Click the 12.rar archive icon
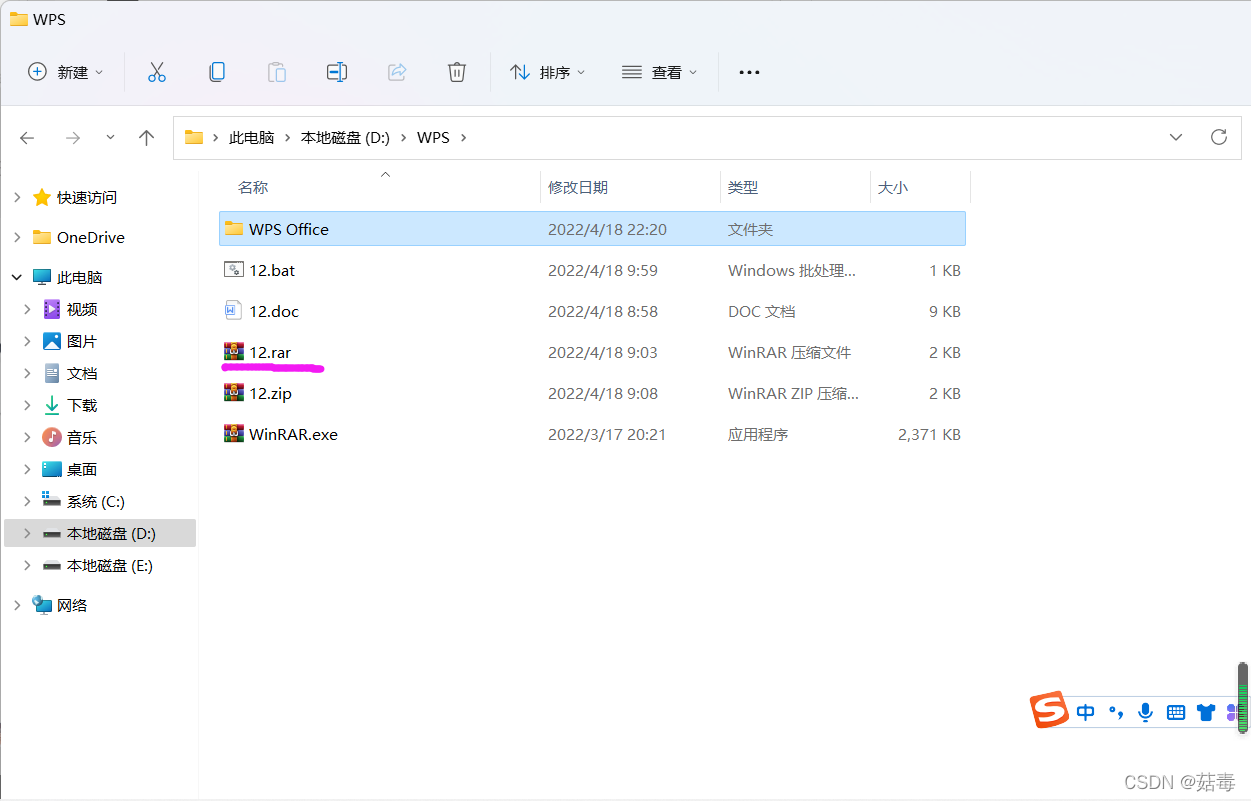The image size is (1251, 801). (x=234, y=352)
